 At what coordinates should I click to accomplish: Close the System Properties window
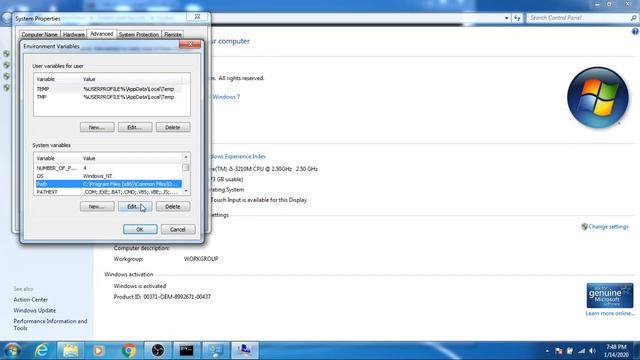[x=198, y=17]
